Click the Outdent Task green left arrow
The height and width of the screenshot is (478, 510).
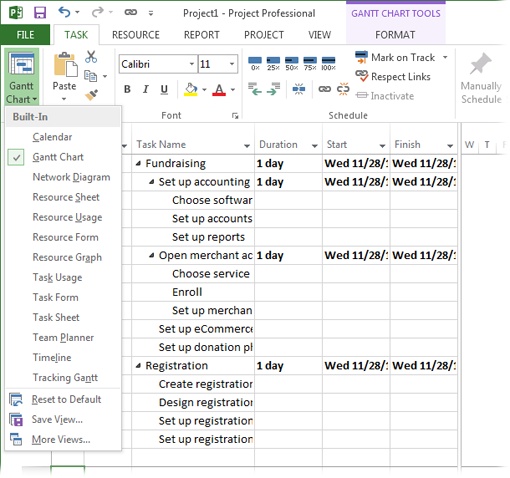coord(255,89)
